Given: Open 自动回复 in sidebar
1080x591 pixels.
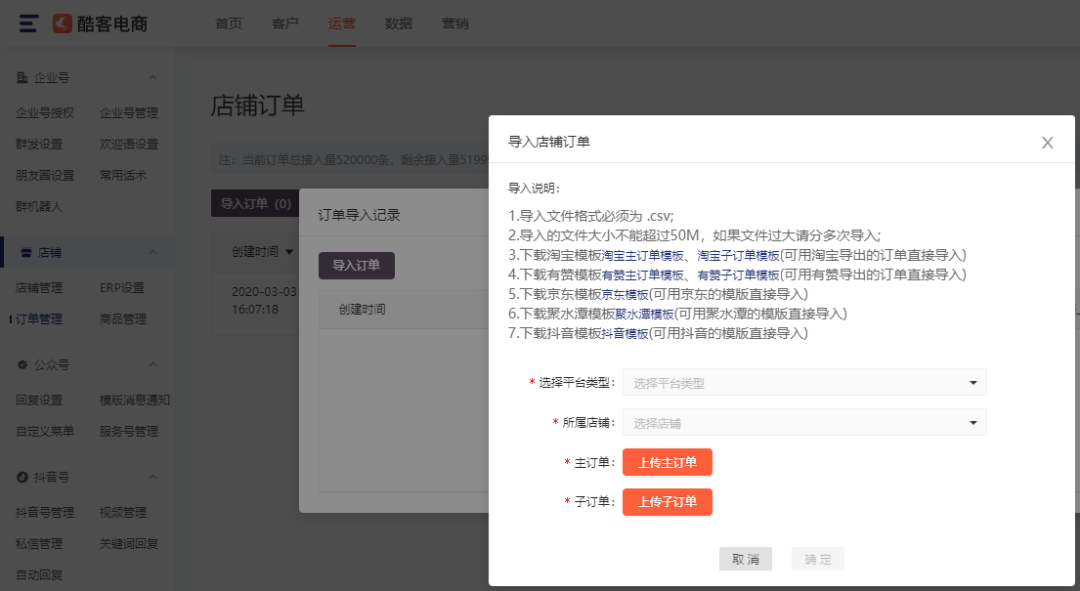Looking at the screenshot, I should [39, 574].
